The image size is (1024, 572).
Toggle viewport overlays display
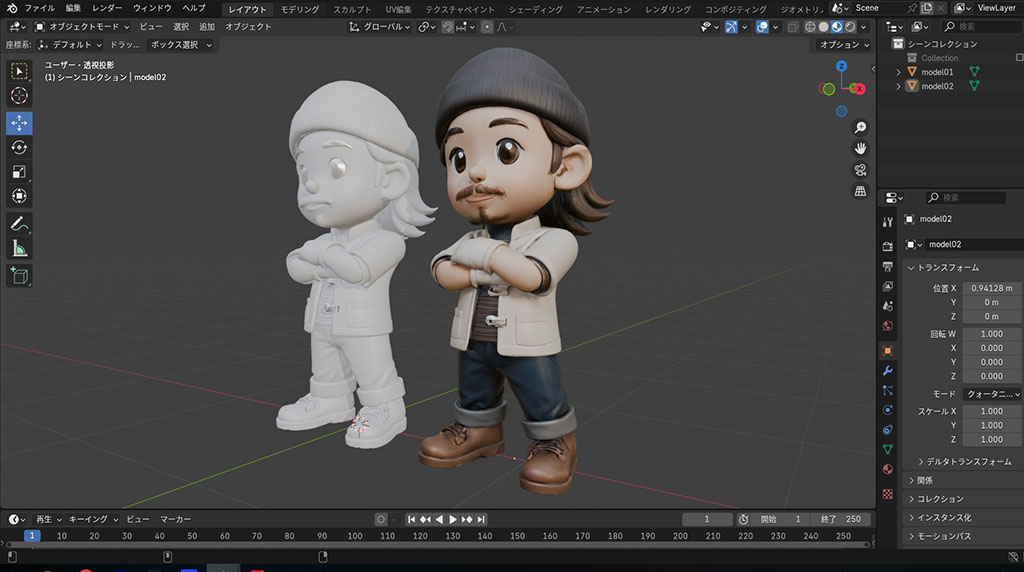click(x=763, y=27)
